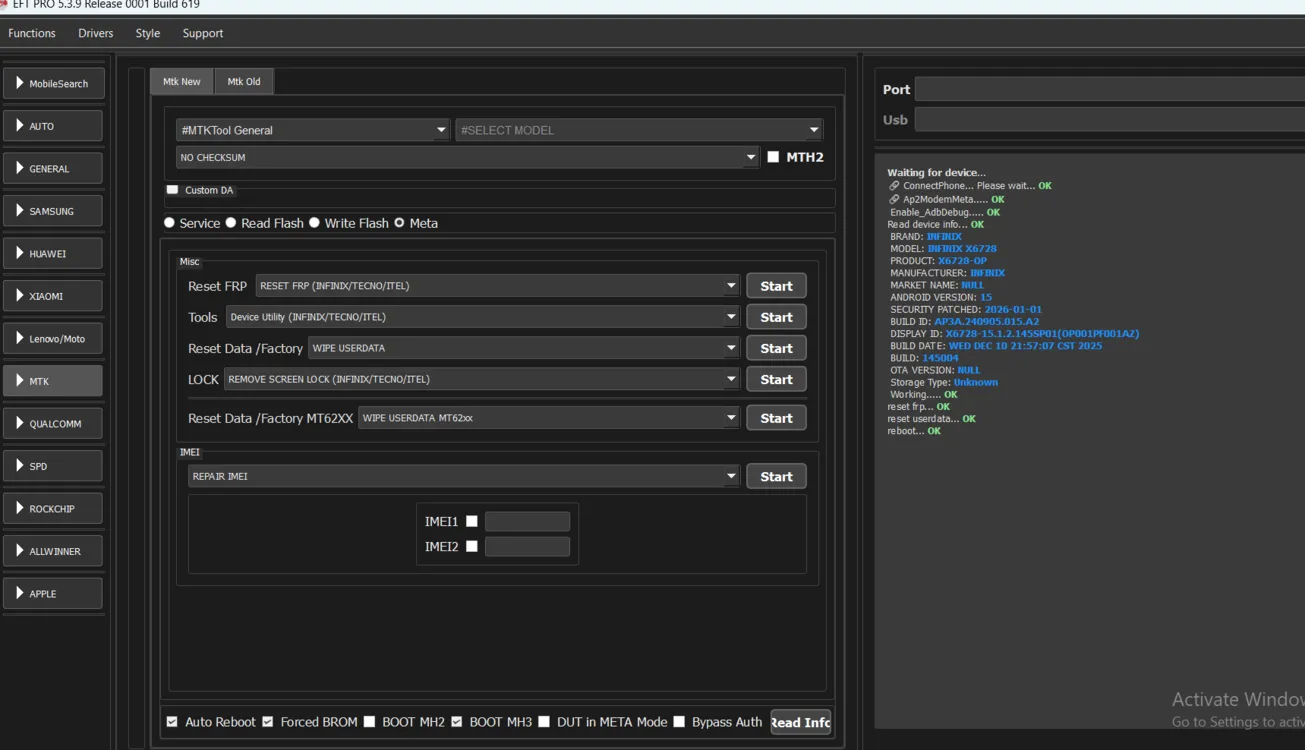Select the APPLE sidebar category
Viewport: 1305px width, 750px height.
click(53, 594)
